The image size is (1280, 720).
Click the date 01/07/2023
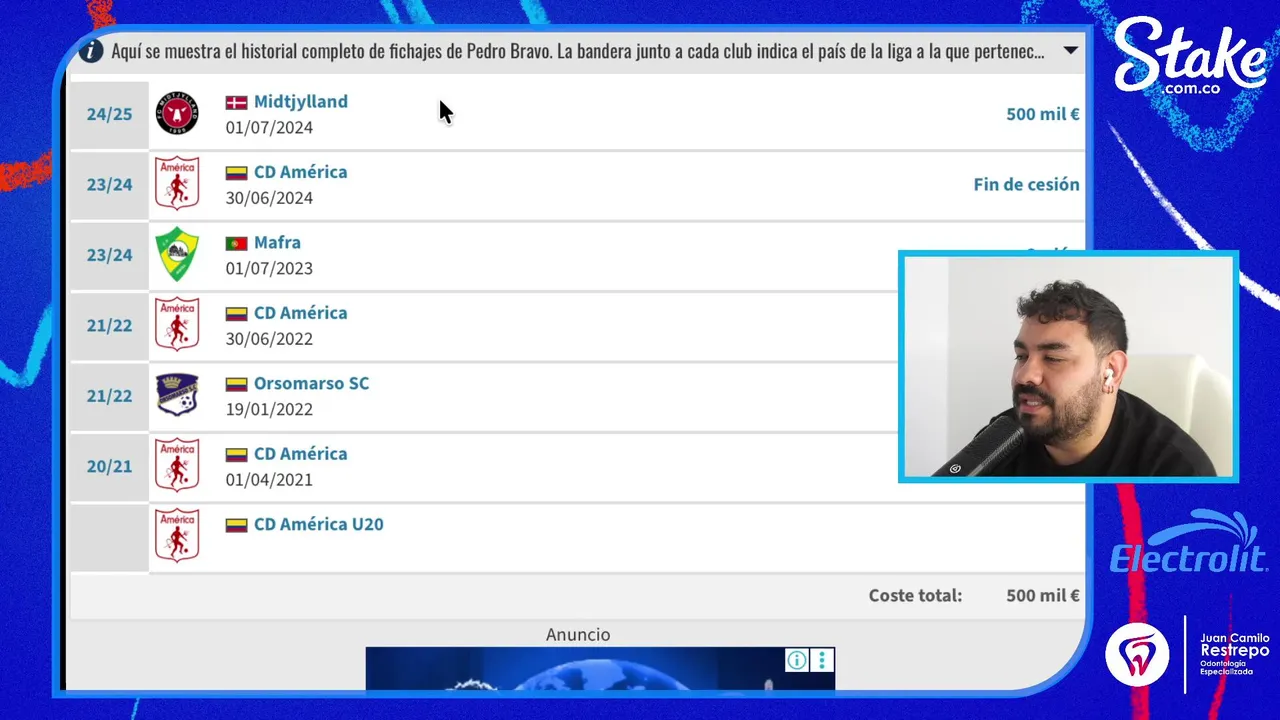269,269
